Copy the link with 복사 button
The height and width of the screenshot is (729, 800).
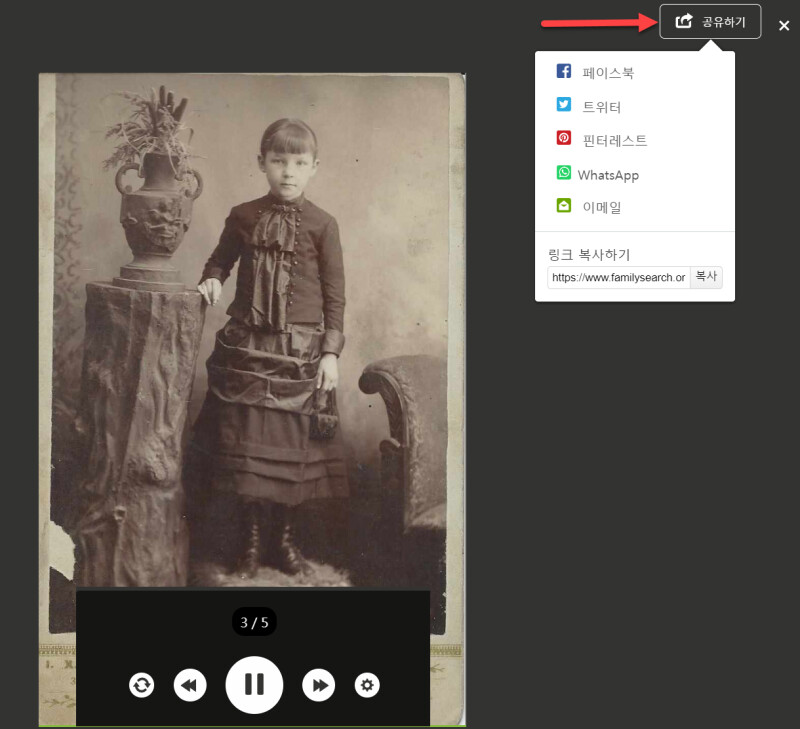pyautogui.click(x=706, y=278)
